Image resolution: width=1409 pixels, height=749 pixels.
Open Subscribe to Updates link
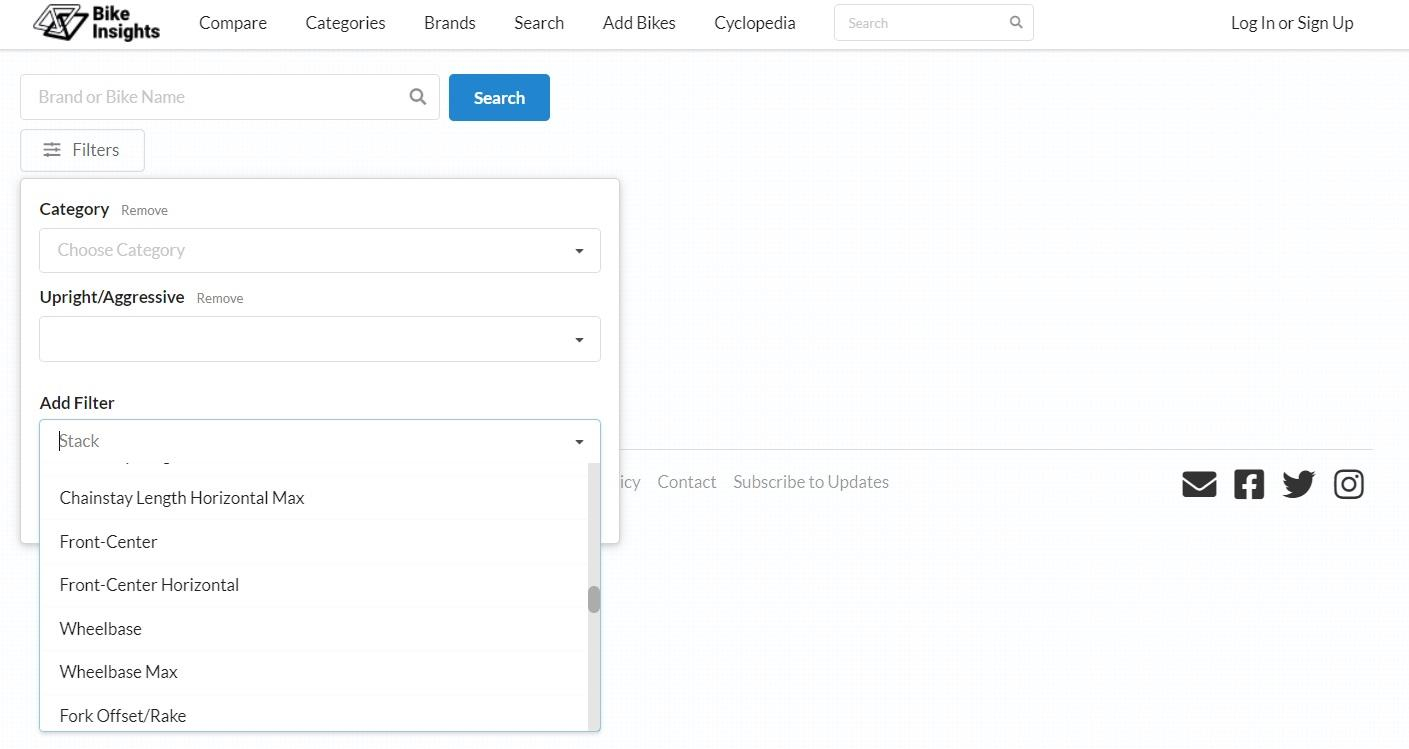pyautogui.click(x=811, y=482)
